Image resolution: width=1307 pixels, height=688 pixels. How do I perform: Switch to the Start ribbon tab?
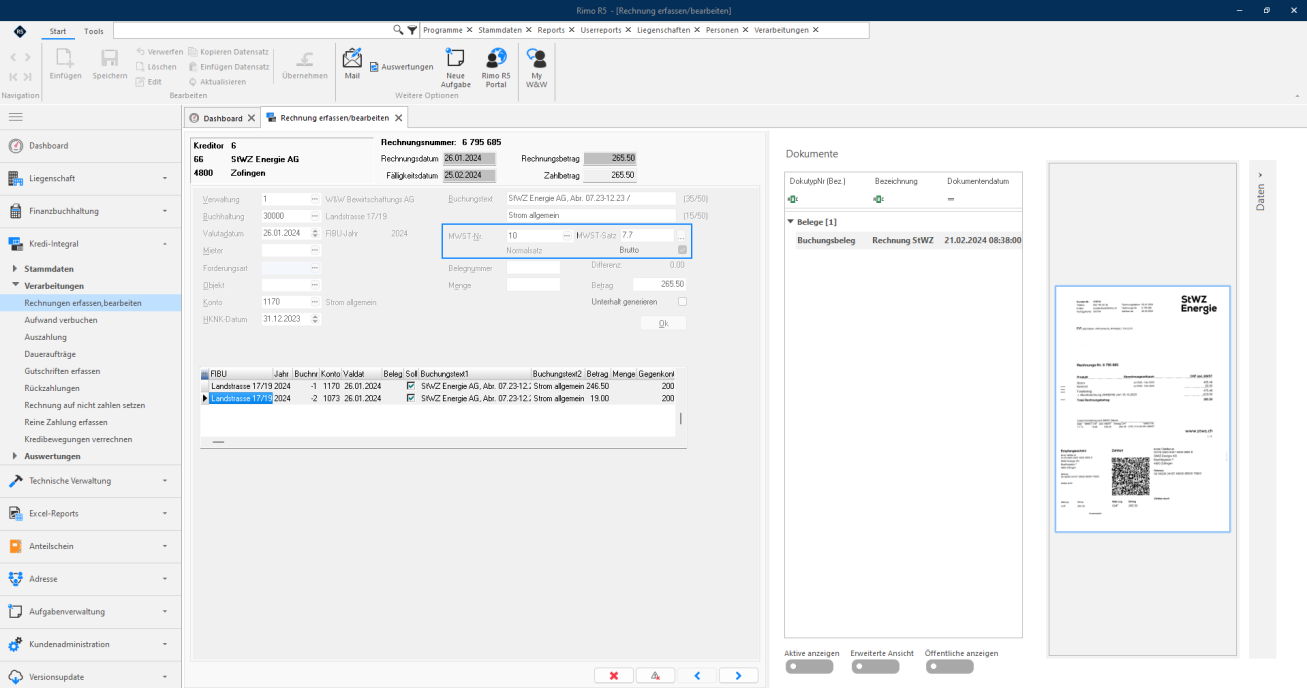click(x=58, y=31)
